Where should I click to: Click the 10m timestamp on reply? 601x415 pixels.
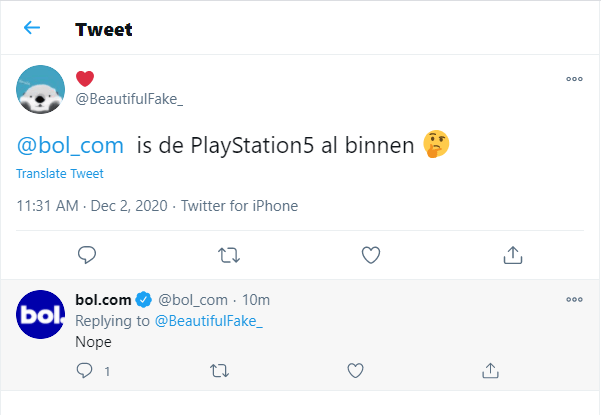[x=257, y=299]
